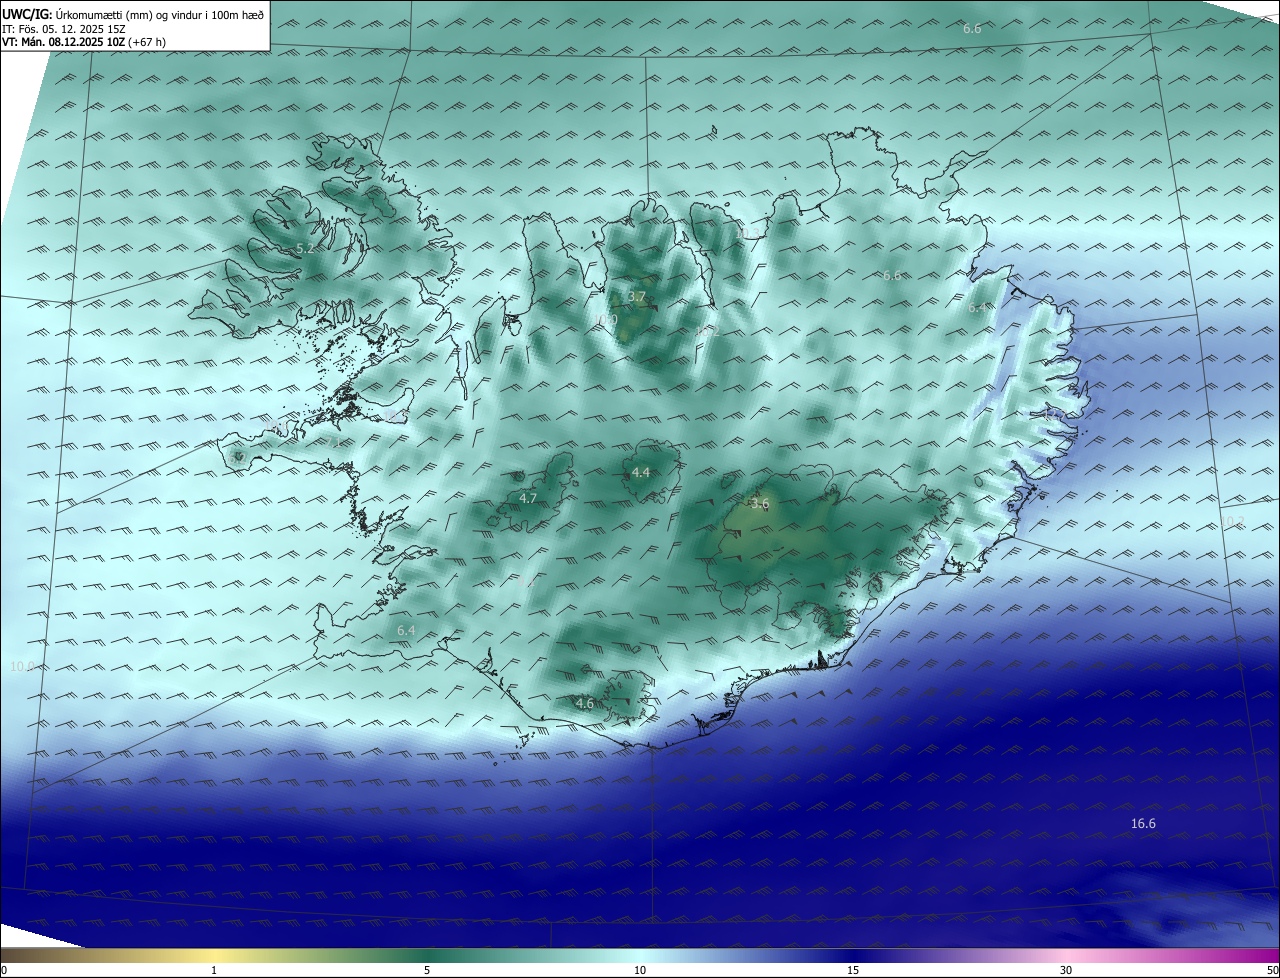Screen dimensions: 1280x978
Task: Click the legend tick label 50
Action: click(1272, 970)
